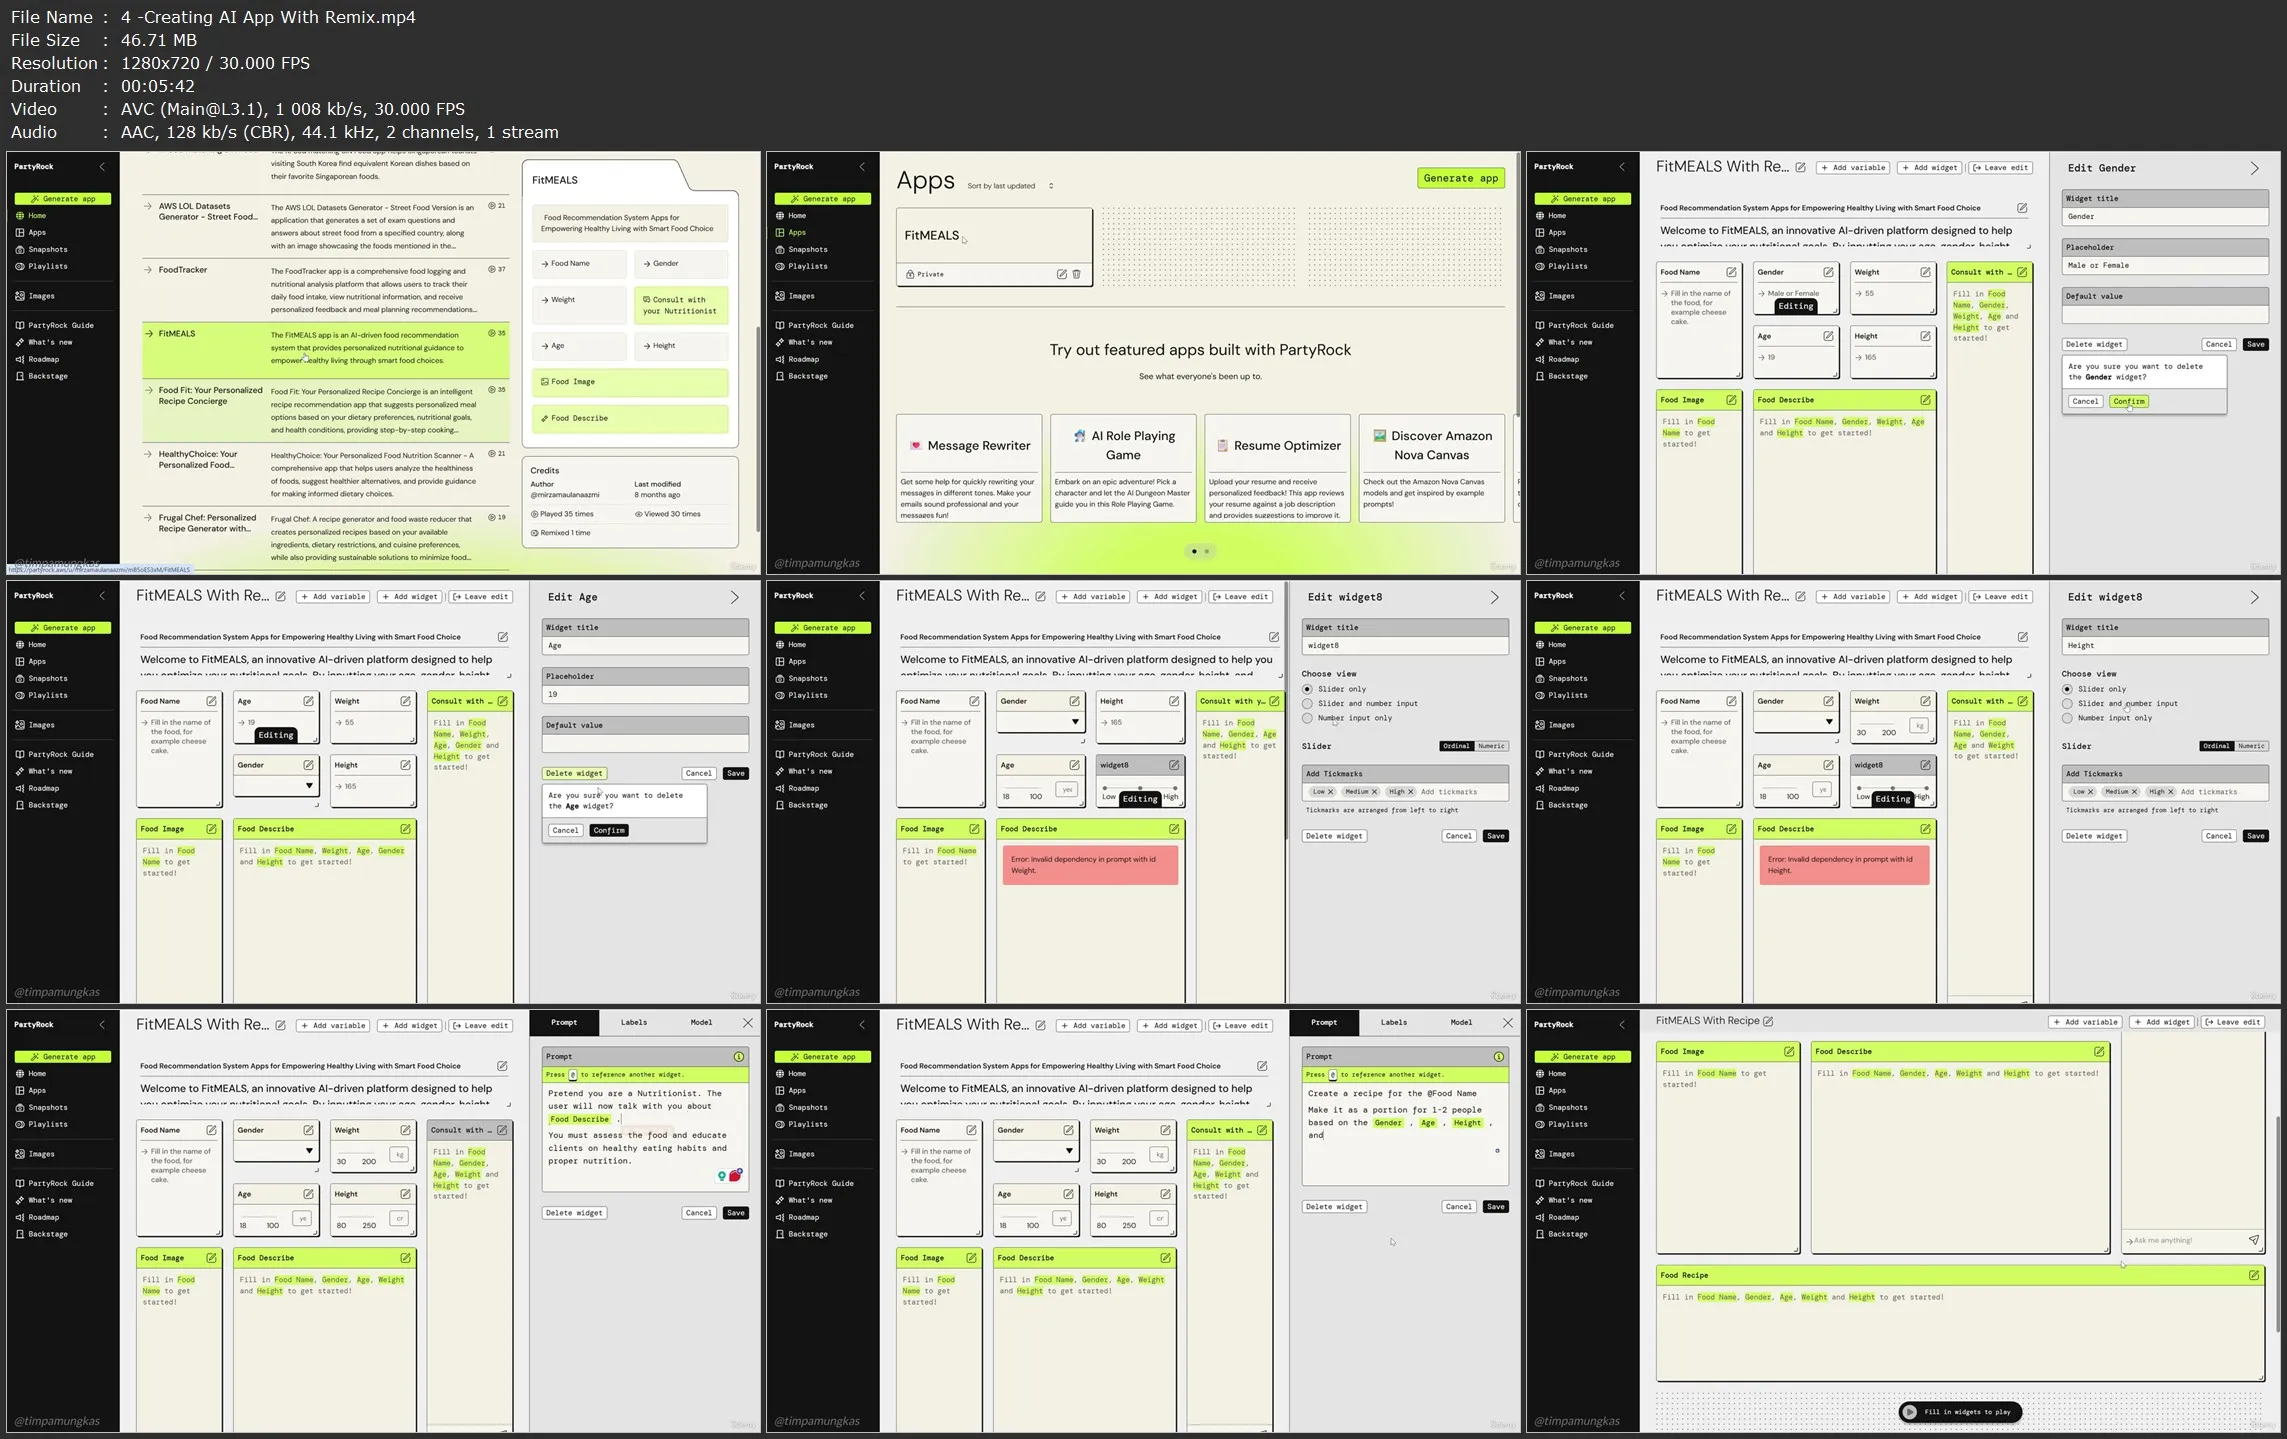Click Leave edit in the FitMEALS With Recipe frame
The height and width of the screenshot is (1439, 2287).
click(x=2233, y=1022)
